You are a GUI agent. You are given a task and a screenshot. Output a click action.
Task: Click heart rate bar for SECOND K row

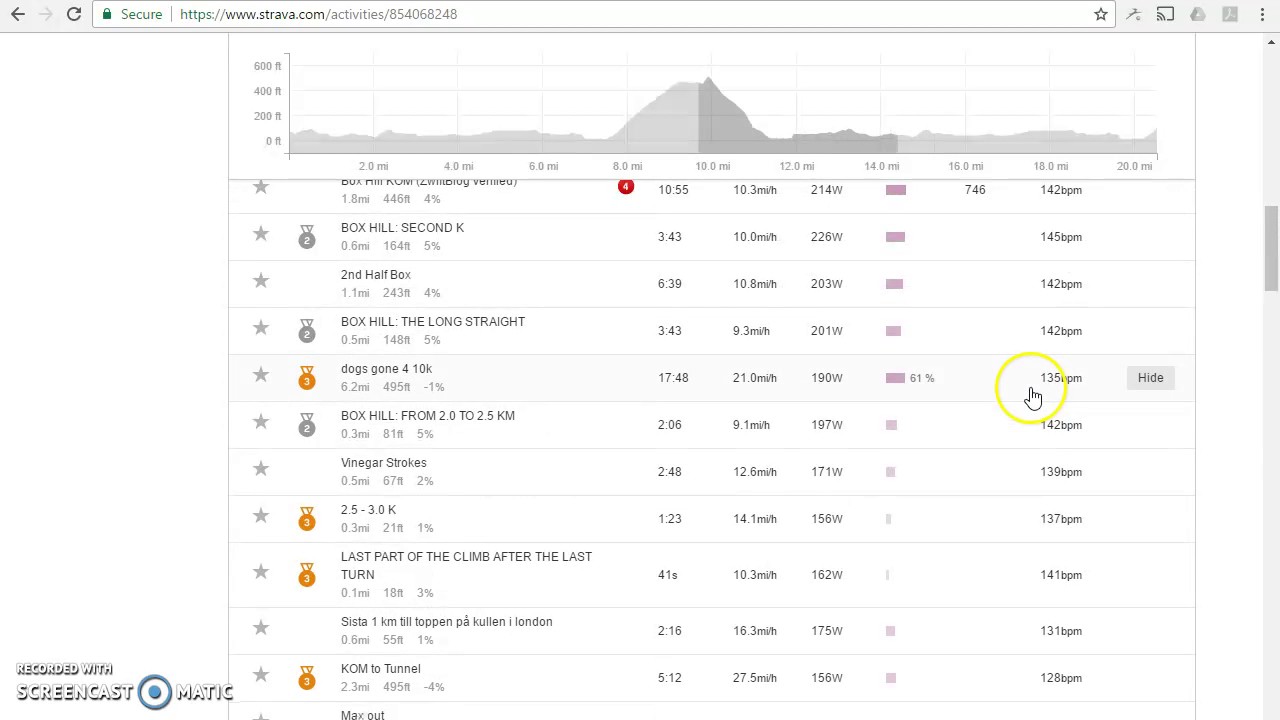(895, 237)
